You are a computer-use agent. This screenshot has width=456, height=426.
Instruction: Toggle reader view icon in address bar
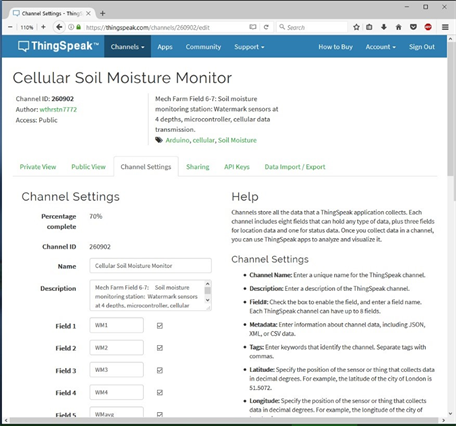pos(253,27)
